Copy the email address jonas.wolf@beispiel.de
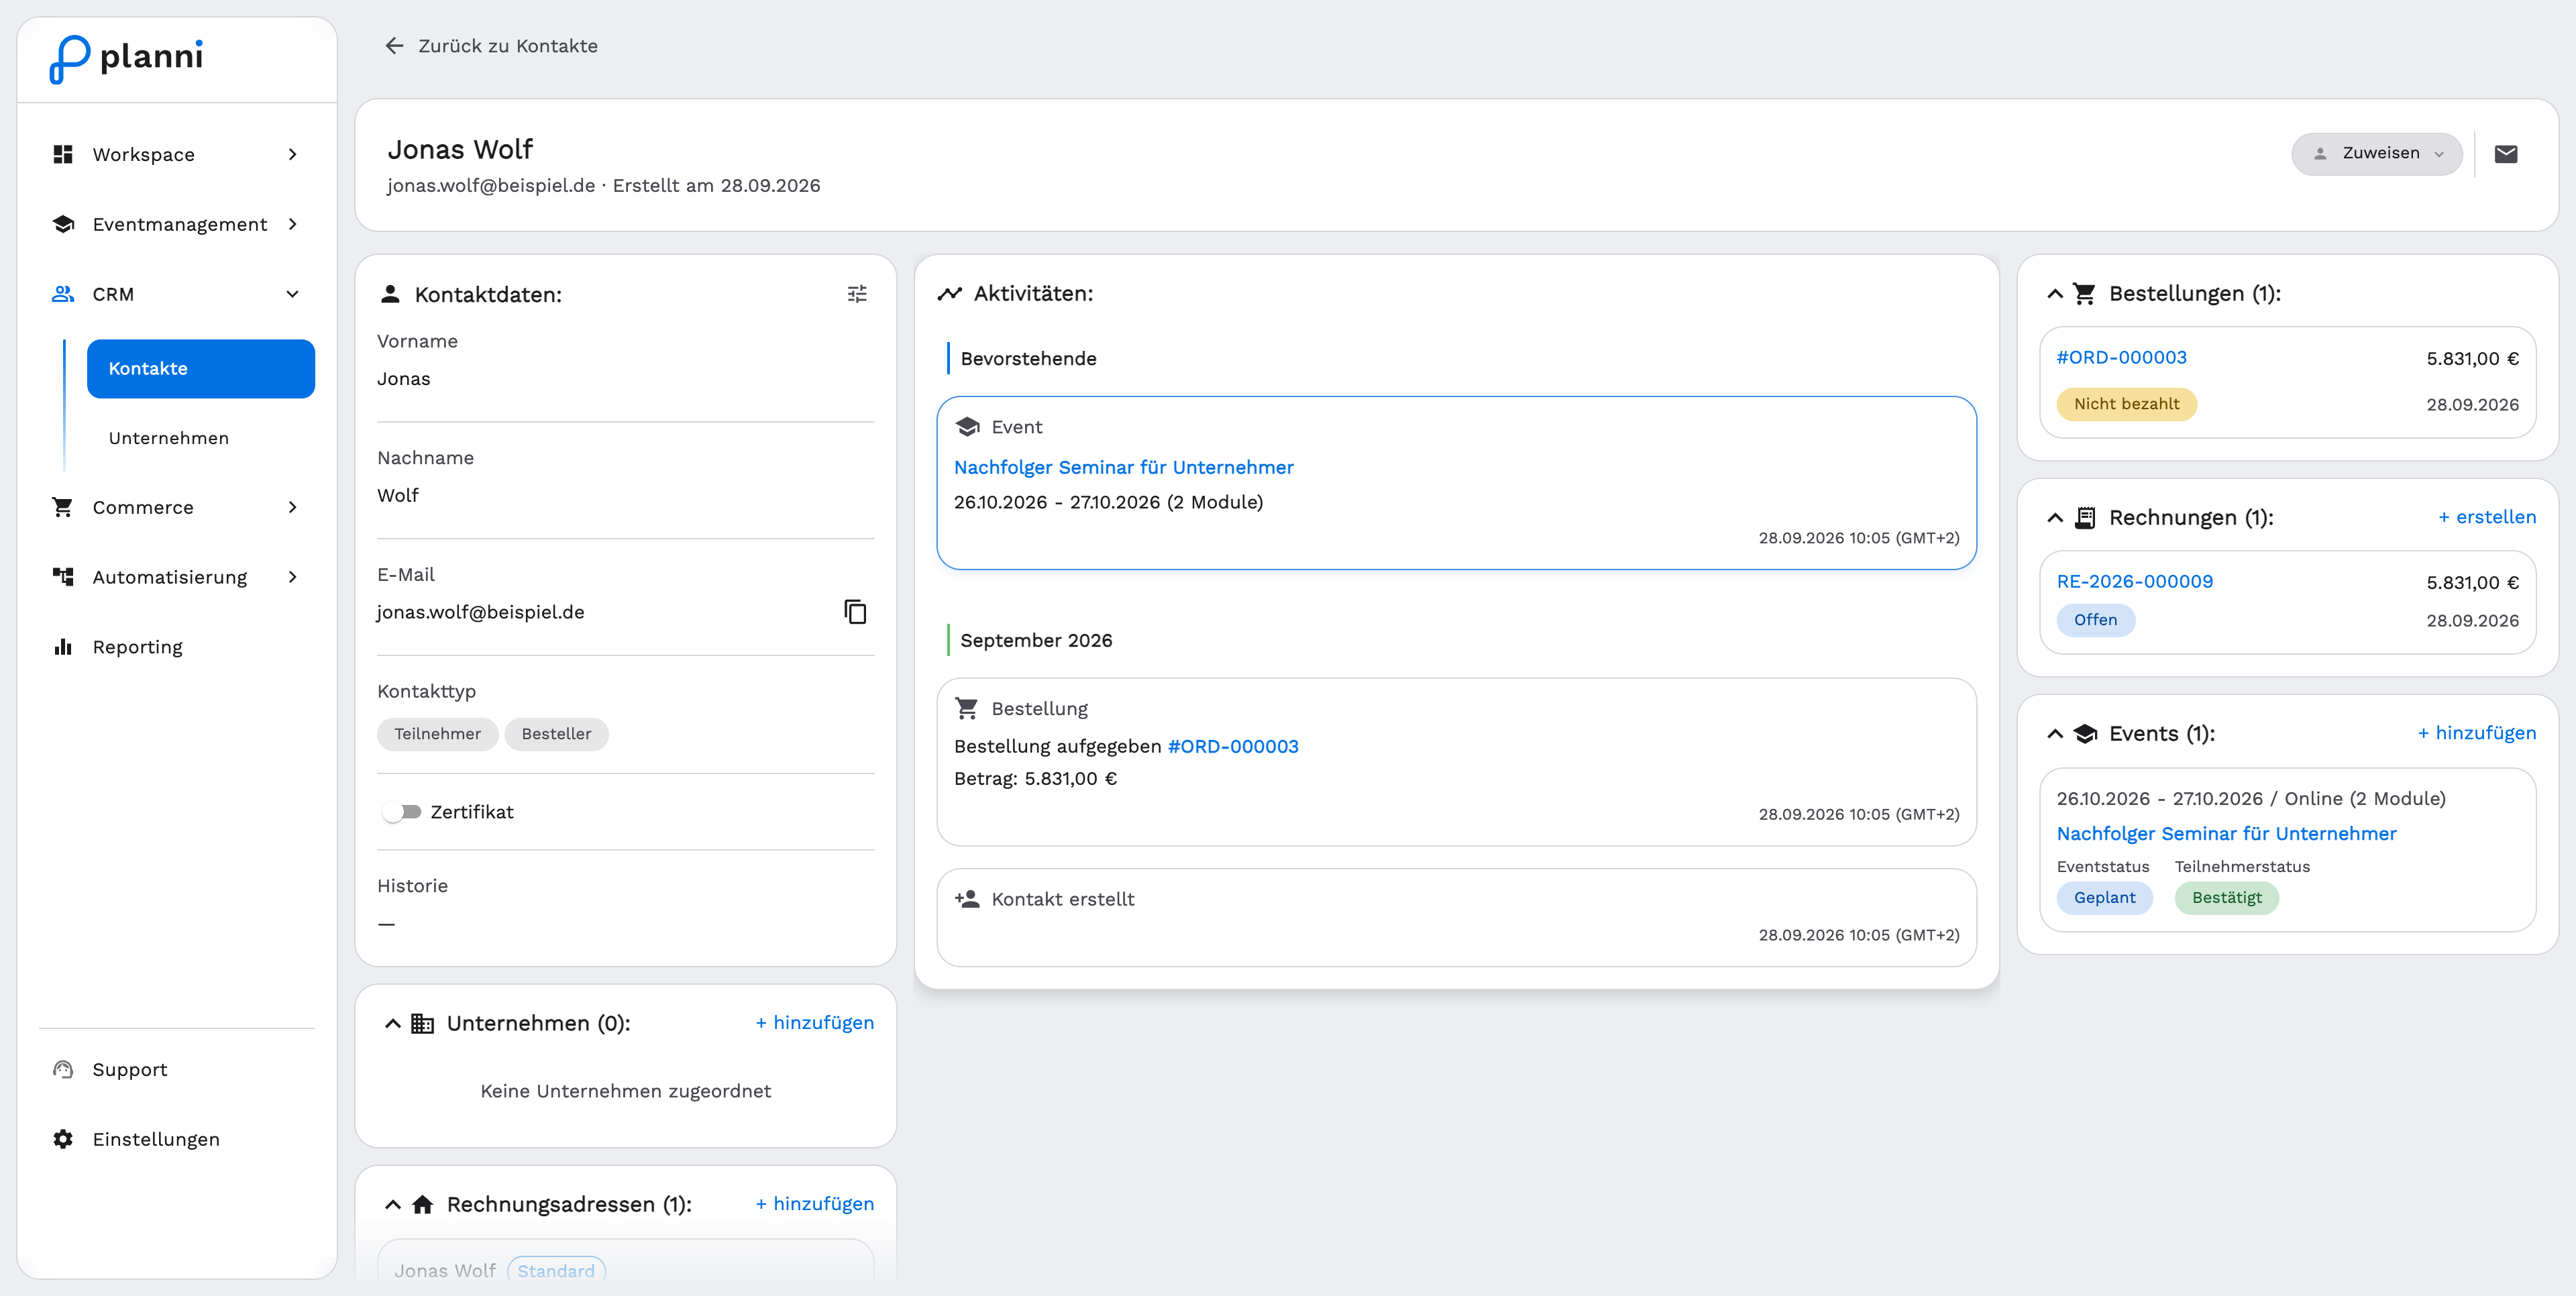The image size is (2576, 1296). coord(855,612)
